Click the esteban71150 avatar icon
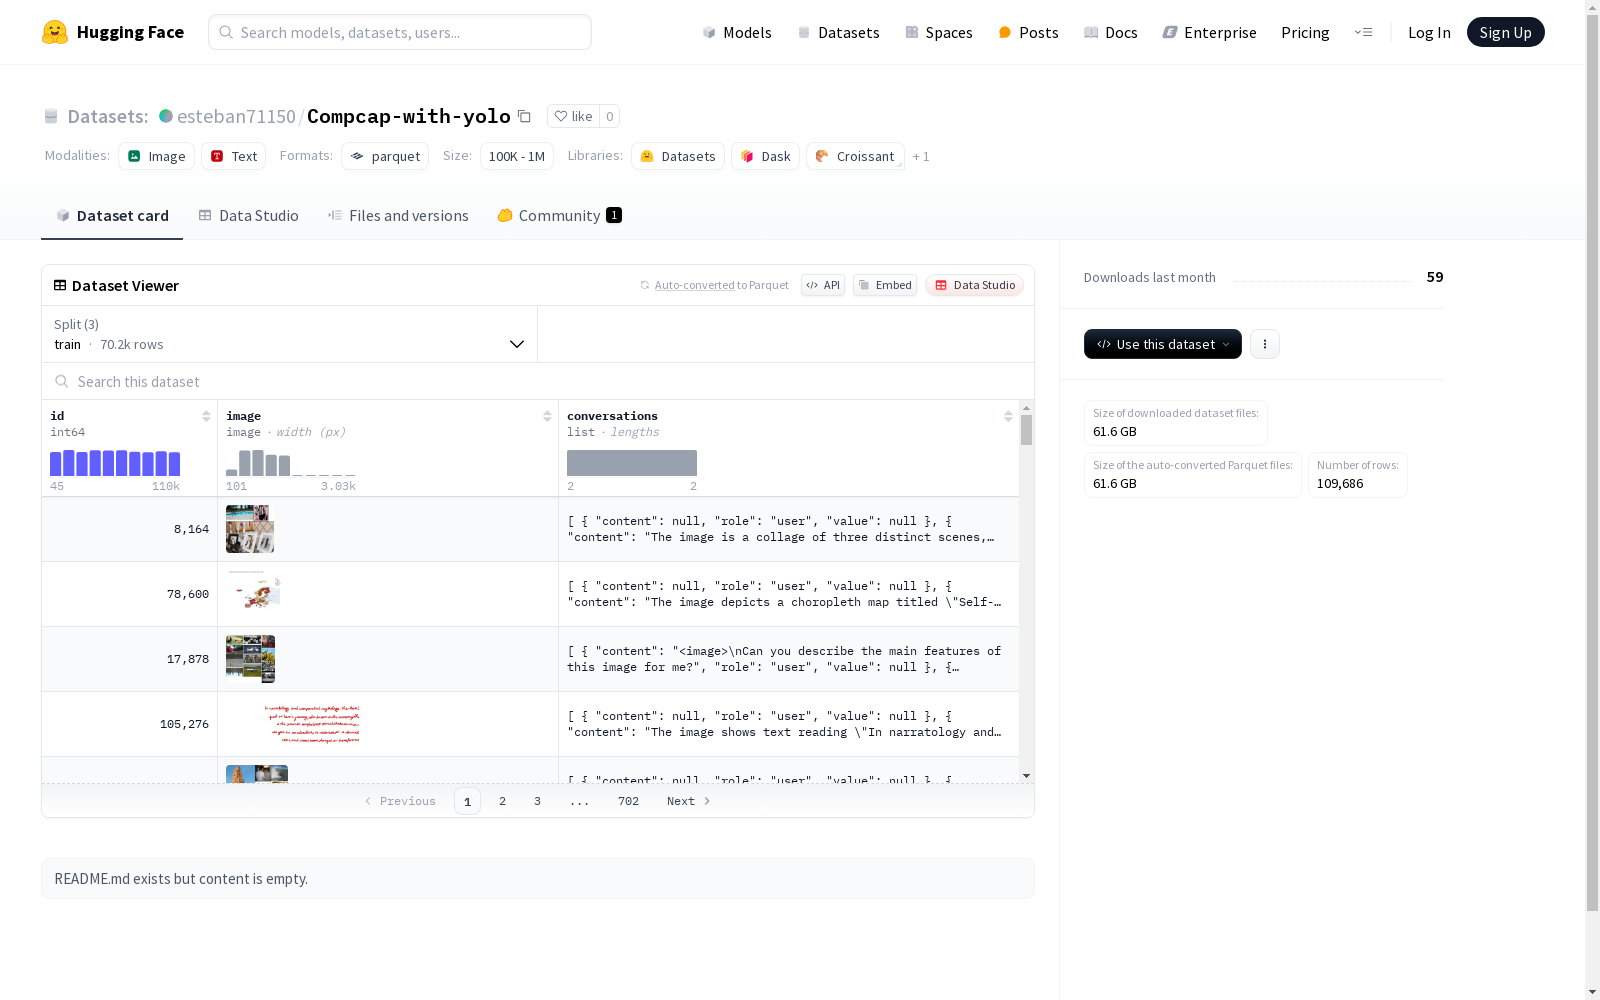This screenshot has height=1000, width=1600. 166,116
